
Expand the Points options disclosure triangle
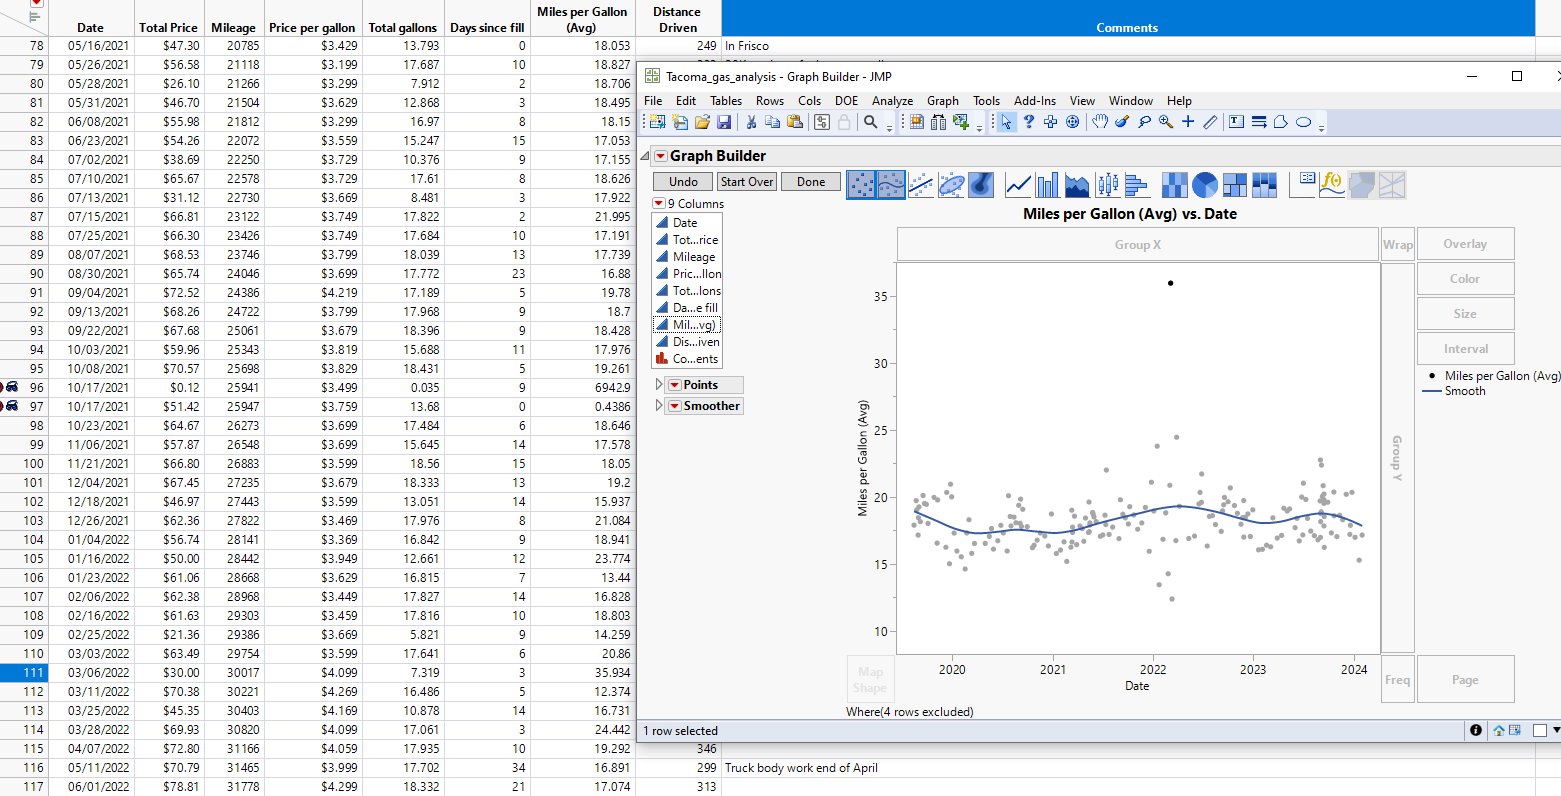[x=658, y=385]
